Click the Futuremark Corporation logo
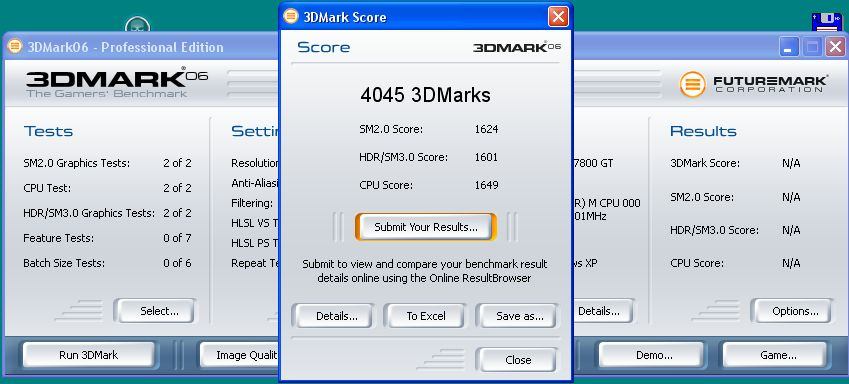The width and height of the screenshot is (849, 384). click(753, 84)
